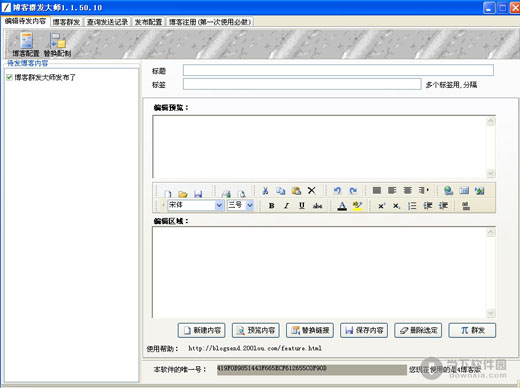Cut selection with the scissors icon
520x388 pixels.
pos(265,191)
